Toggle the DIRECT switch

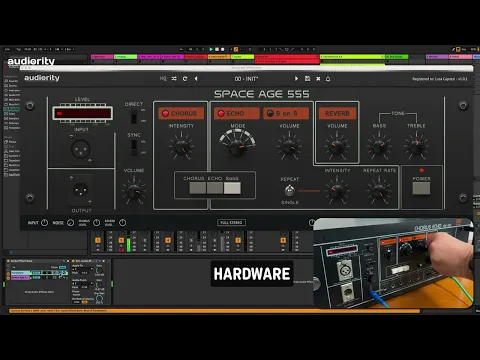134,116
